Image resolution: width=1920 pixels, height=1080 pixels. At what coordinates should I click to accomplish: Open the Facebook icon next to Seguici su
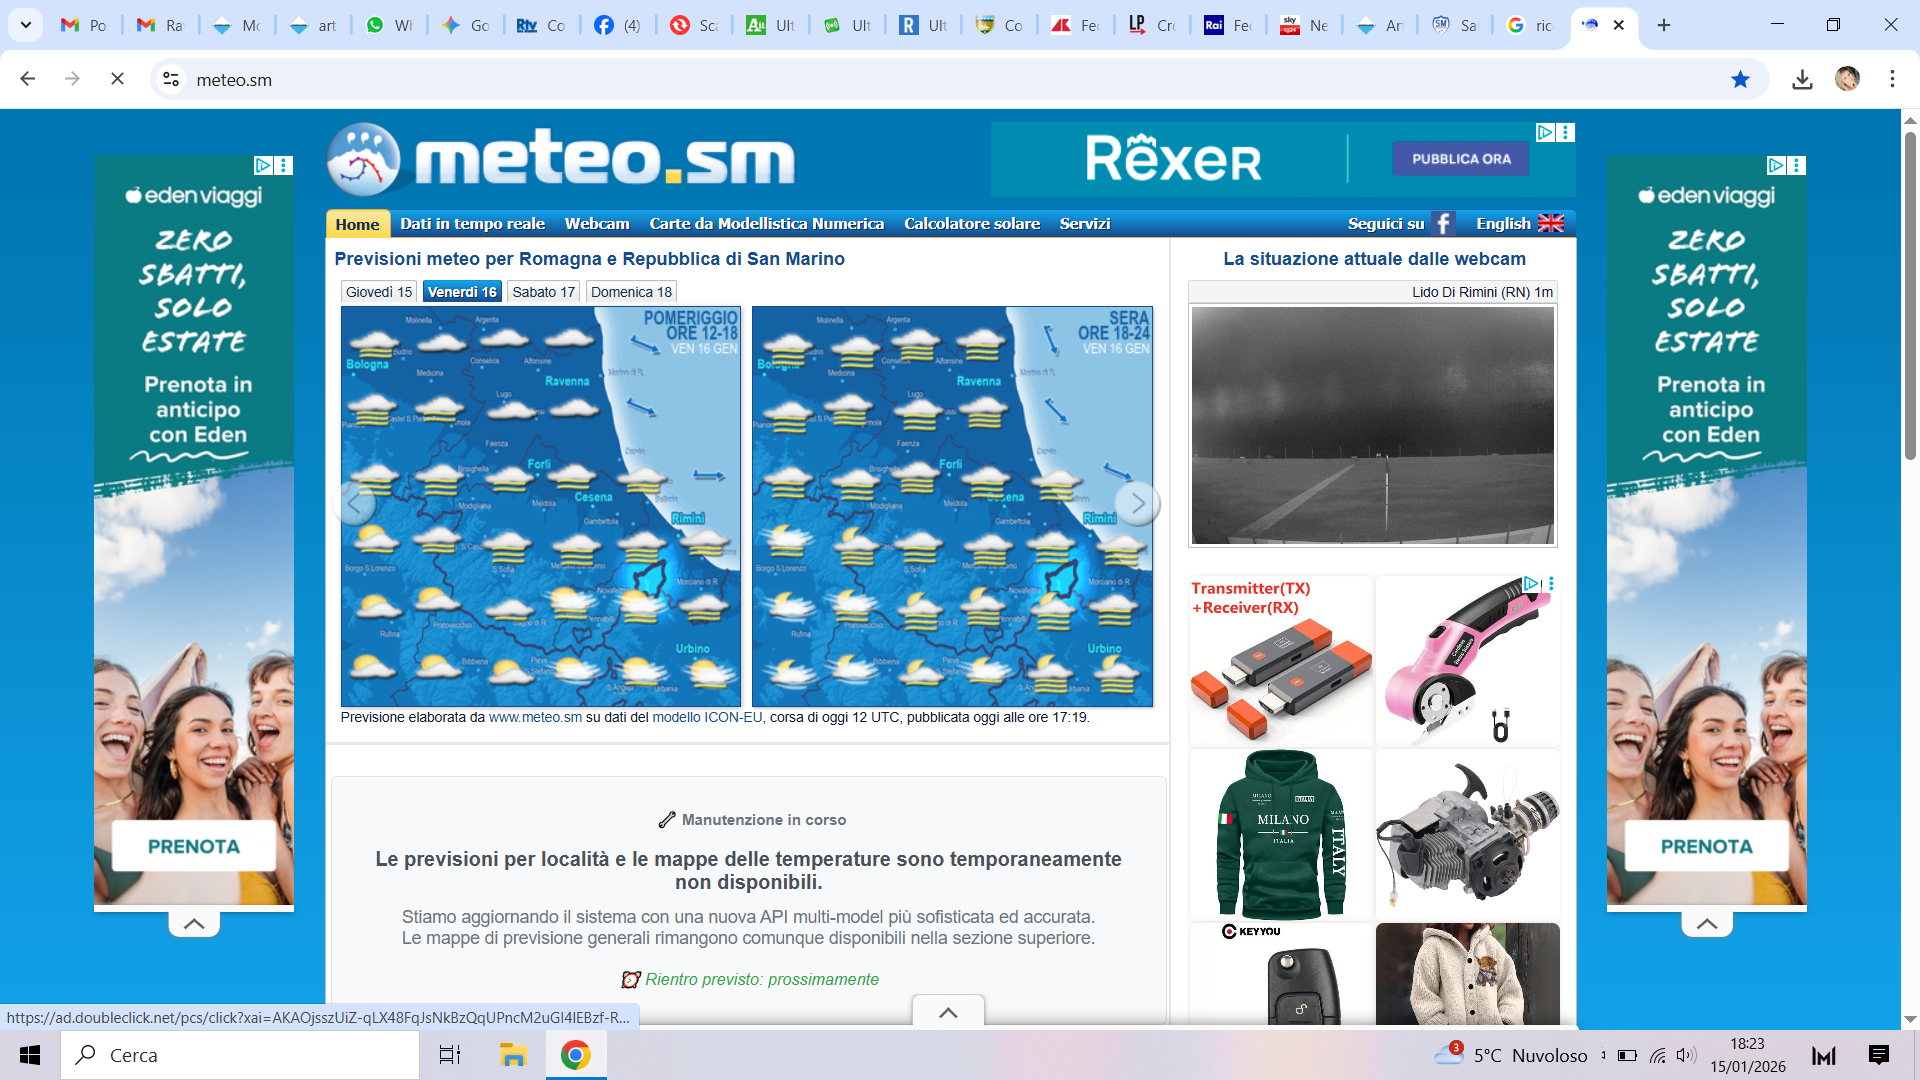(x=1442, y=224)
